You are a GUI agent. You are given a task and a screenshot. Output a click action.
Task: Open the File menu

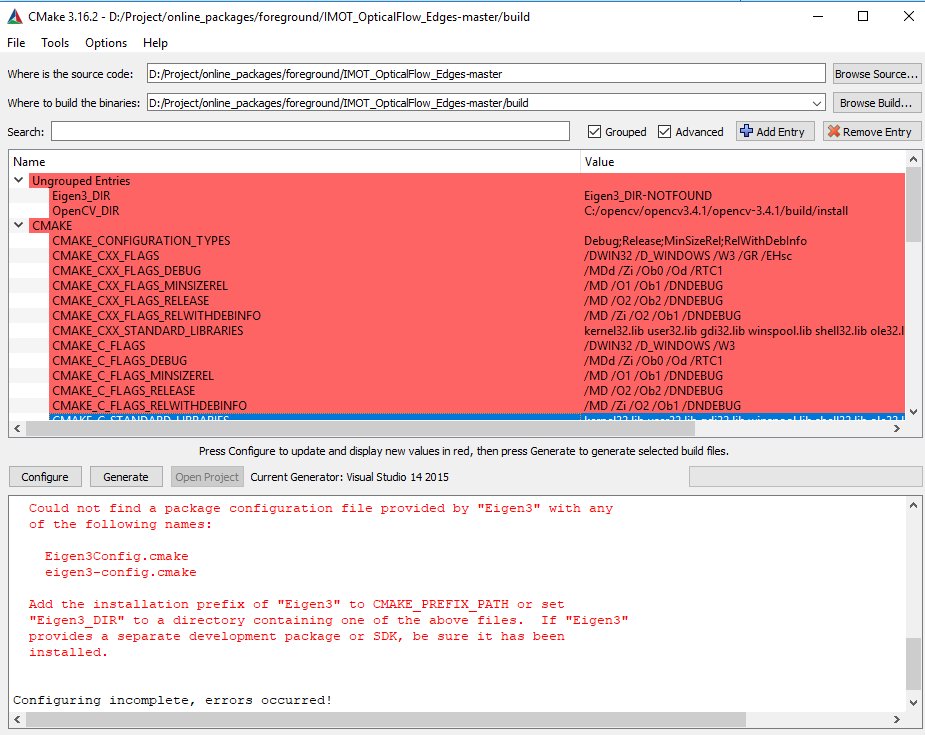16,42
